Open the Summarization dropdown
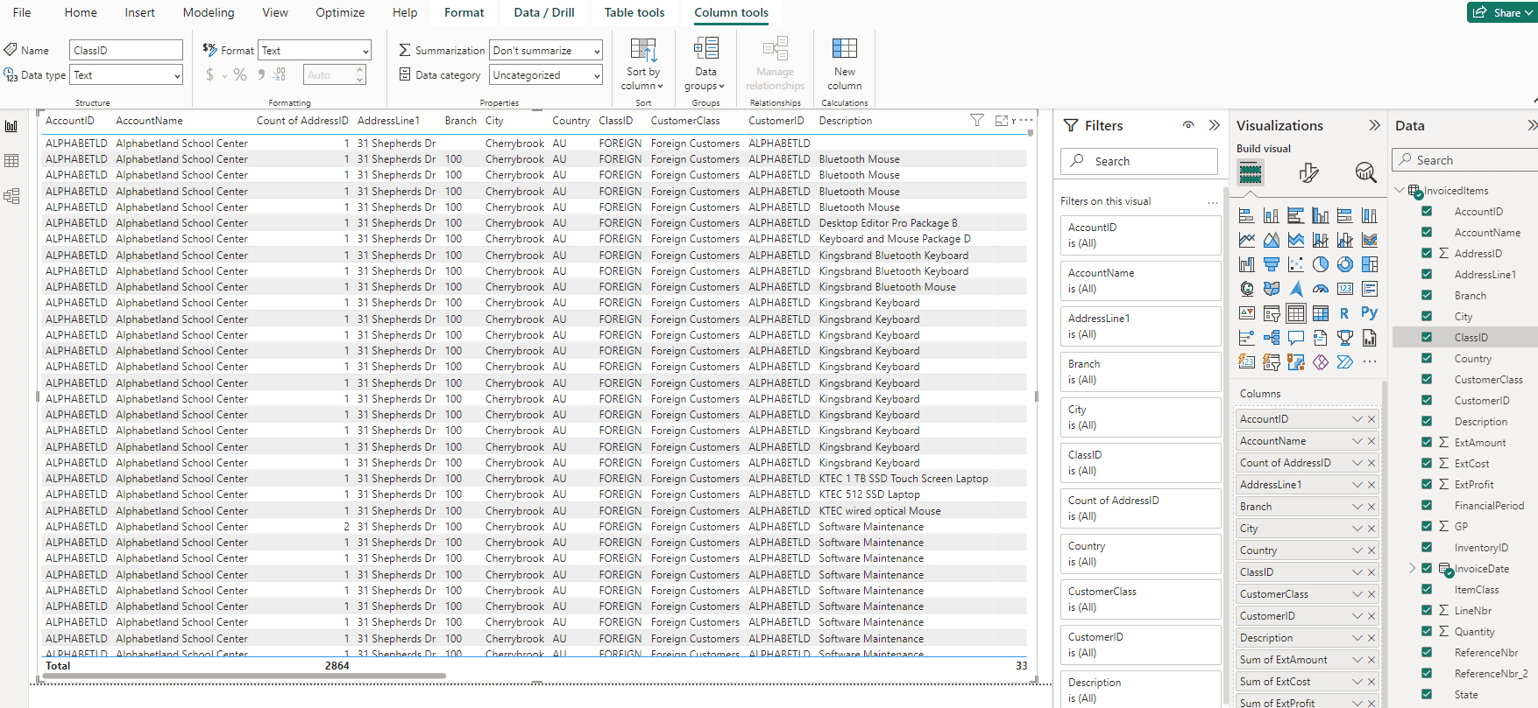 (x=546, y=50)
